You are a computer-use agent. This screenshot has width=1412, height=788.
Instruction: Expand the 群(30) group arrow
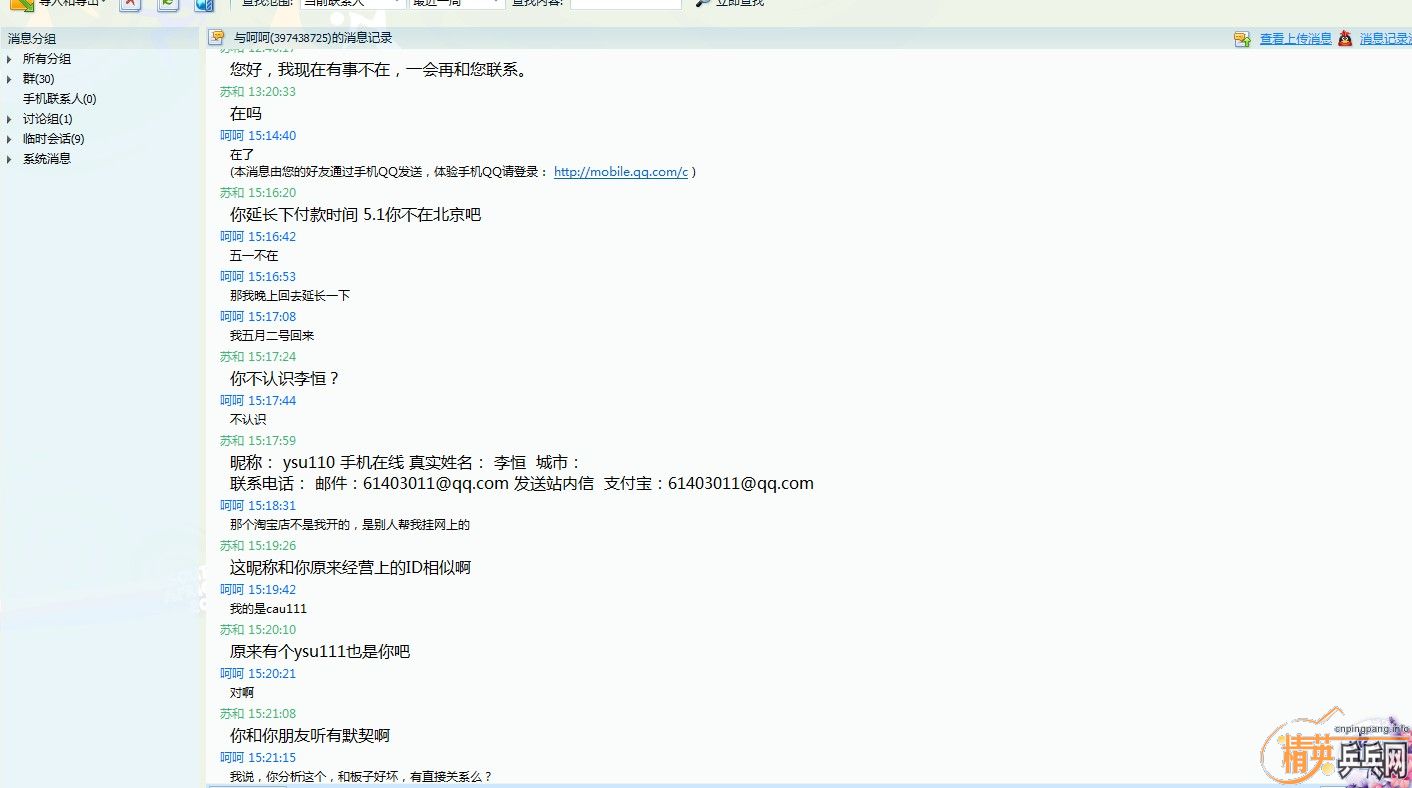point(10,79)
